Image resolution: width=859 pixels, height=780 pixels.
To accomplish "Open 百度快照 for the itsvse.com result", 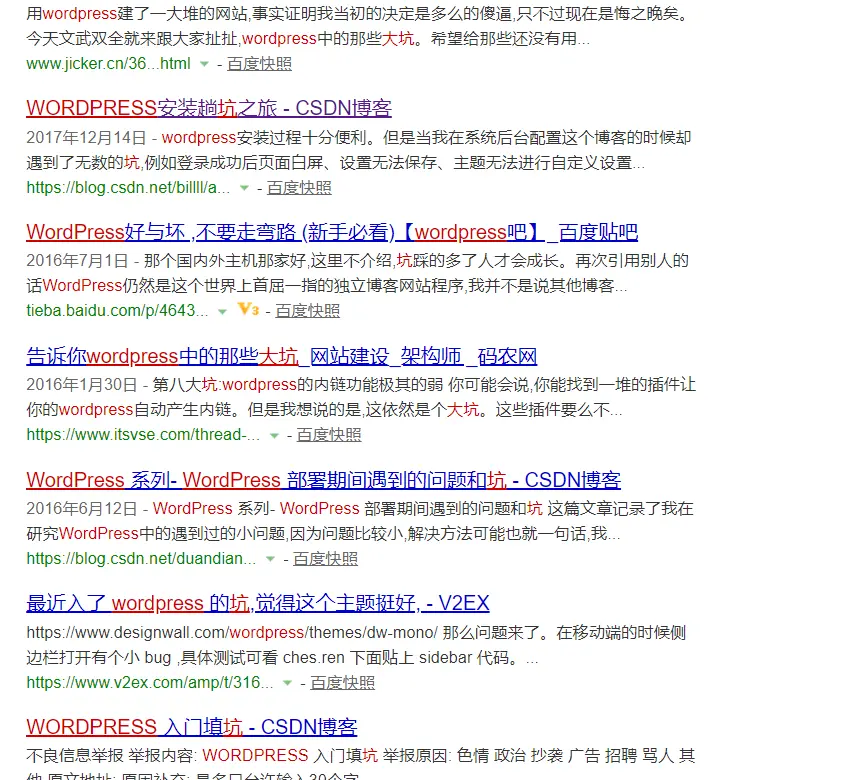I will click(x=329, y=435).
